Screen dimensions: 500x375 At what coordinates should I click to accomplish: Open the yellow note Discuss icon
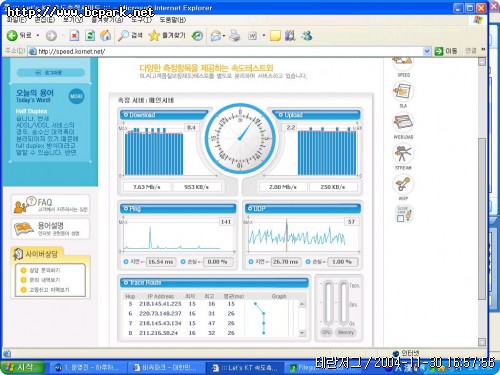(x=275, y=36)
